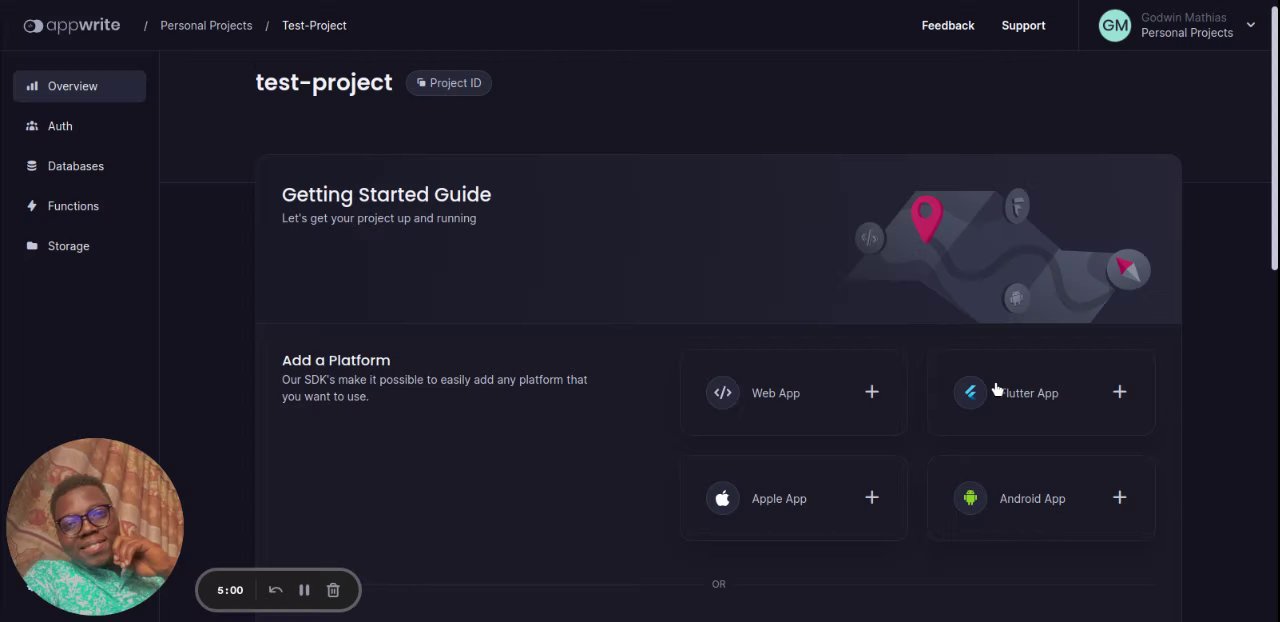
Task: Click the Android robot icon
Action: click(x=970, y=498)
